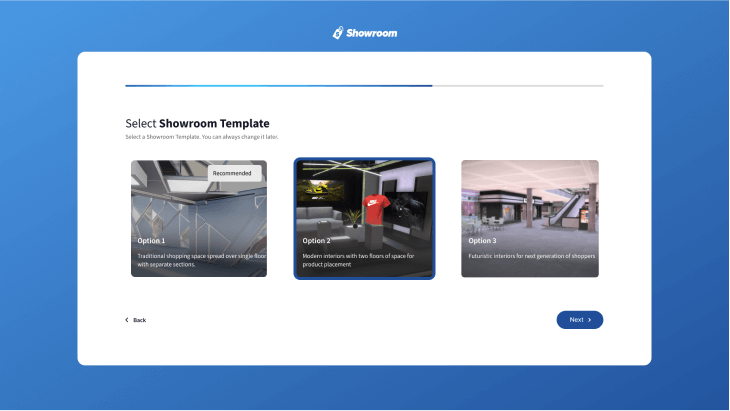Click the Showroom wordmark text

point(372,33)
